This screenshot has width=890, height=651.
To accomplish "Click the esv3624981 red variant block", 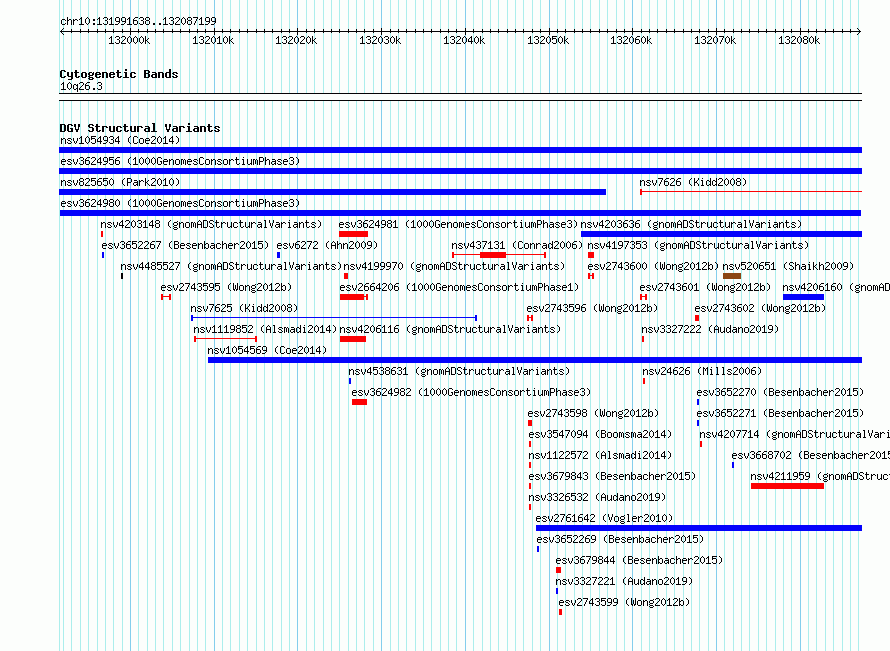I will 354,234.
